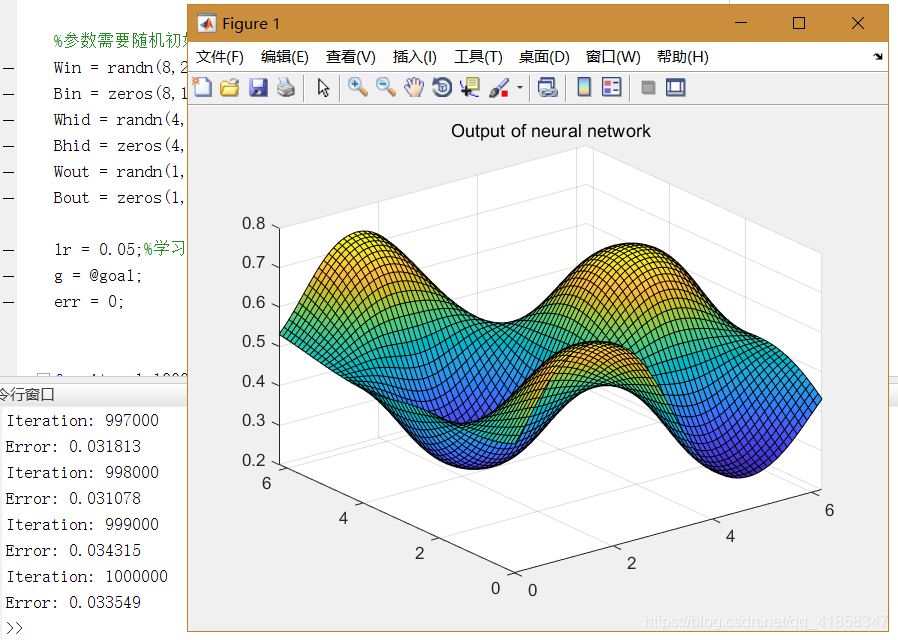
Task: Print the figure using printer icon
Action: 286,88
